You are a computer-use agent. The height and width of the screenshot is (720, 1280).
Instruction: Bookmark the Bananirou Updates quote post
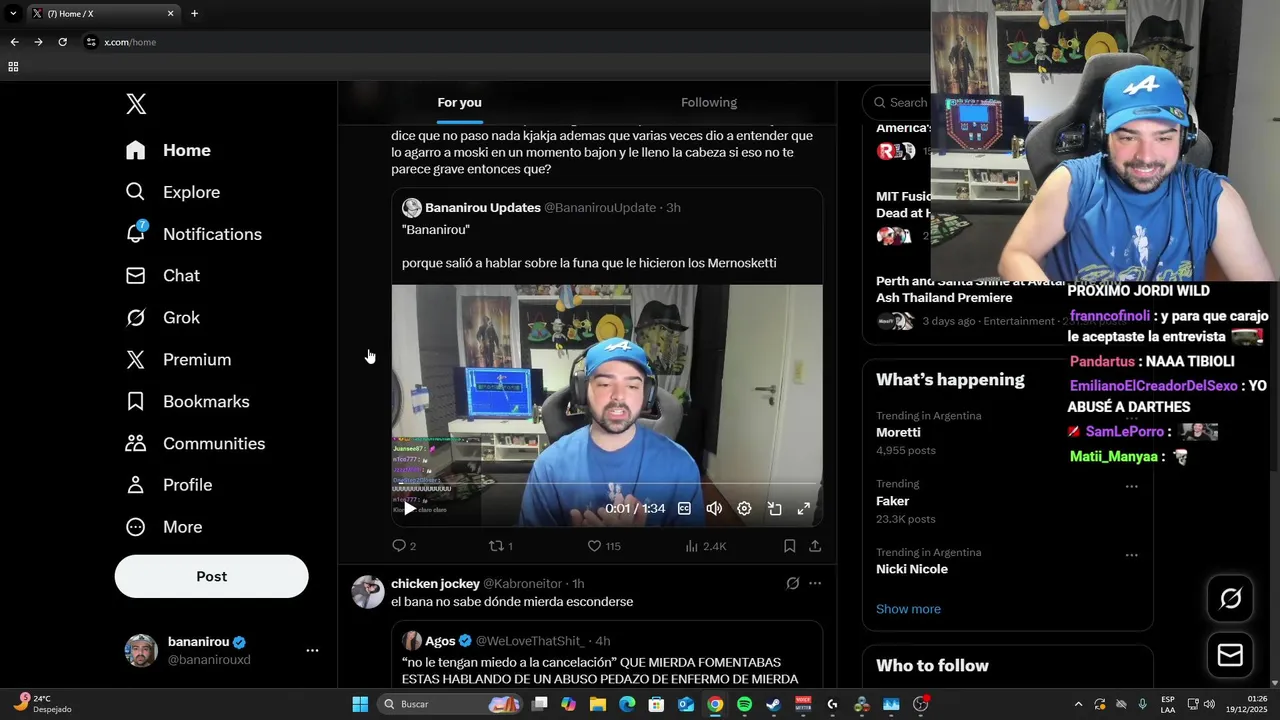click(x=789, y=546)
